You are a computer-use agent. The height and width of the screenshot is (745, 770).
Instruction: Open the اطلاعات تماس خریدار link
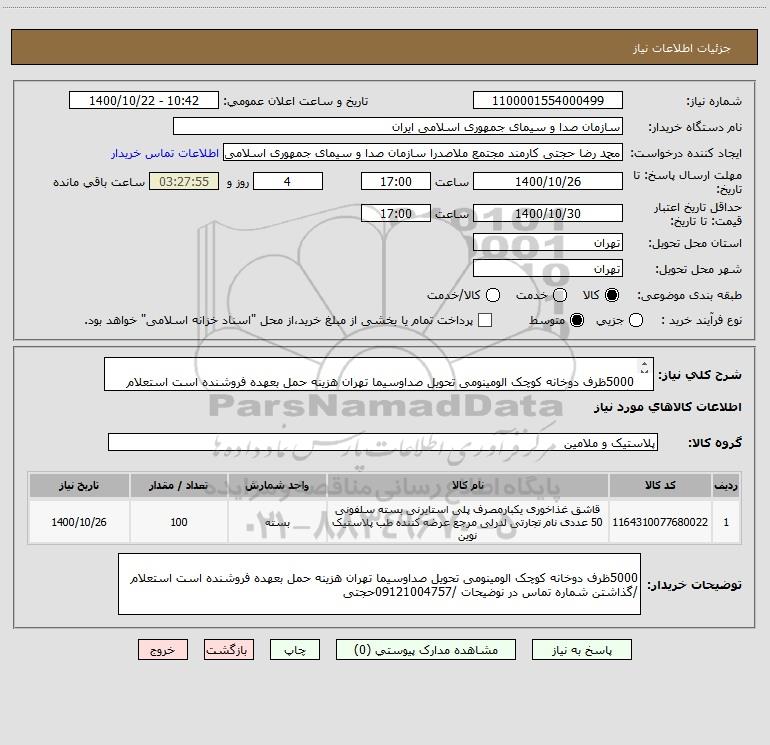click(x=165, y=153)
